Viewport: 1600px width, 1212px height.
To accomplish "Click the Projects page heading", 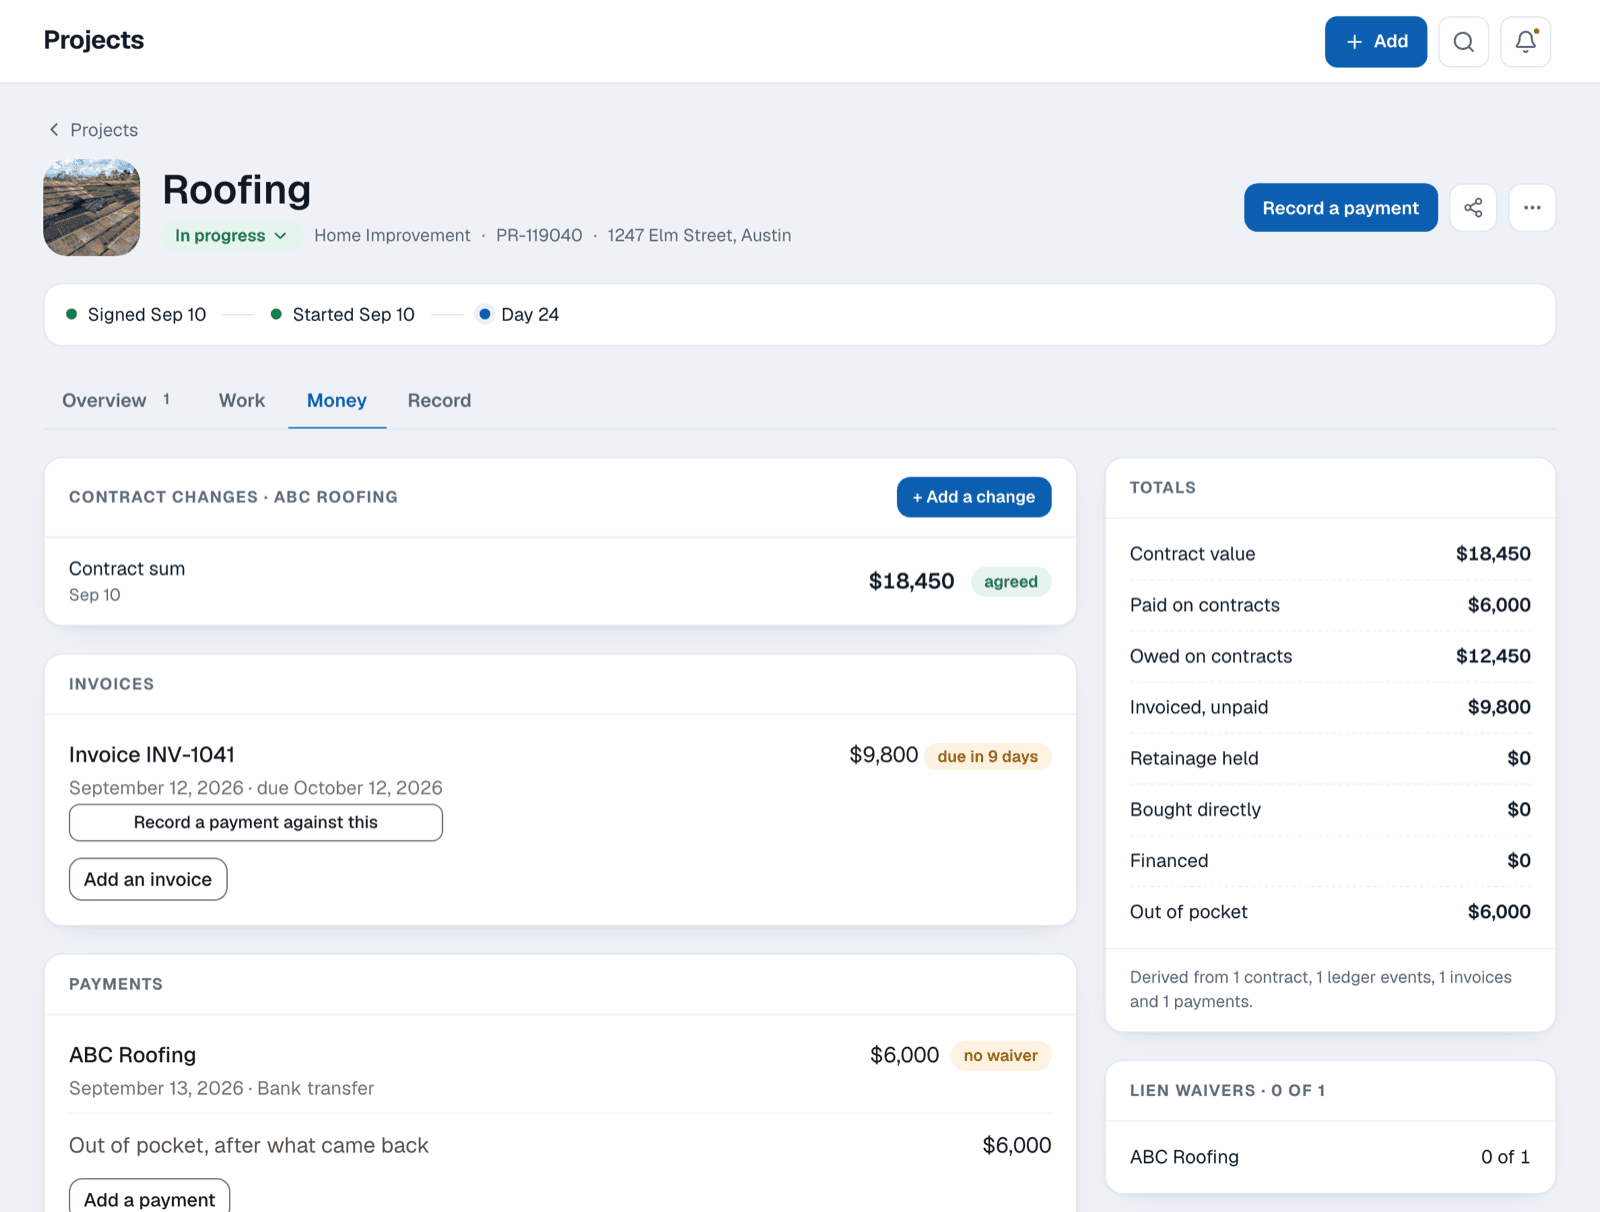I will tap(94, 41).
